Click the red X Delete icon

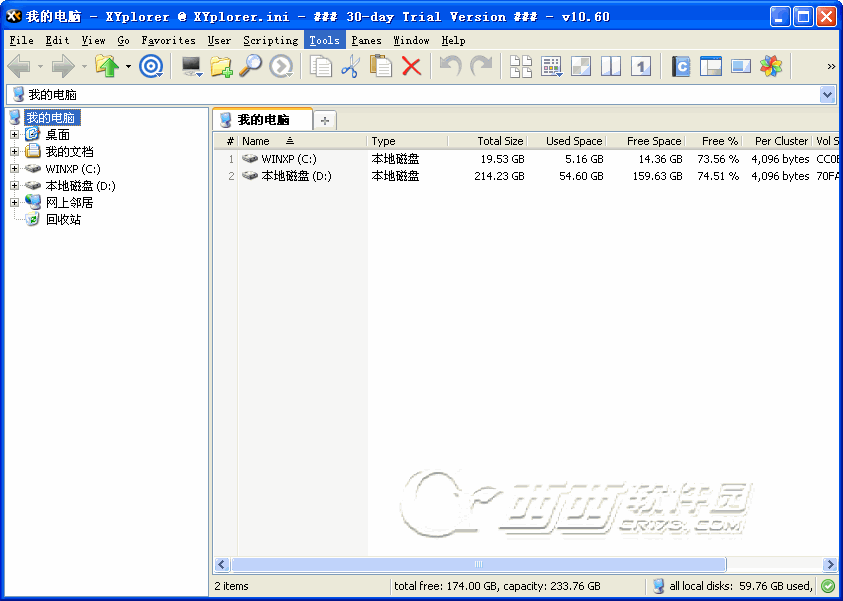(411, 67)
